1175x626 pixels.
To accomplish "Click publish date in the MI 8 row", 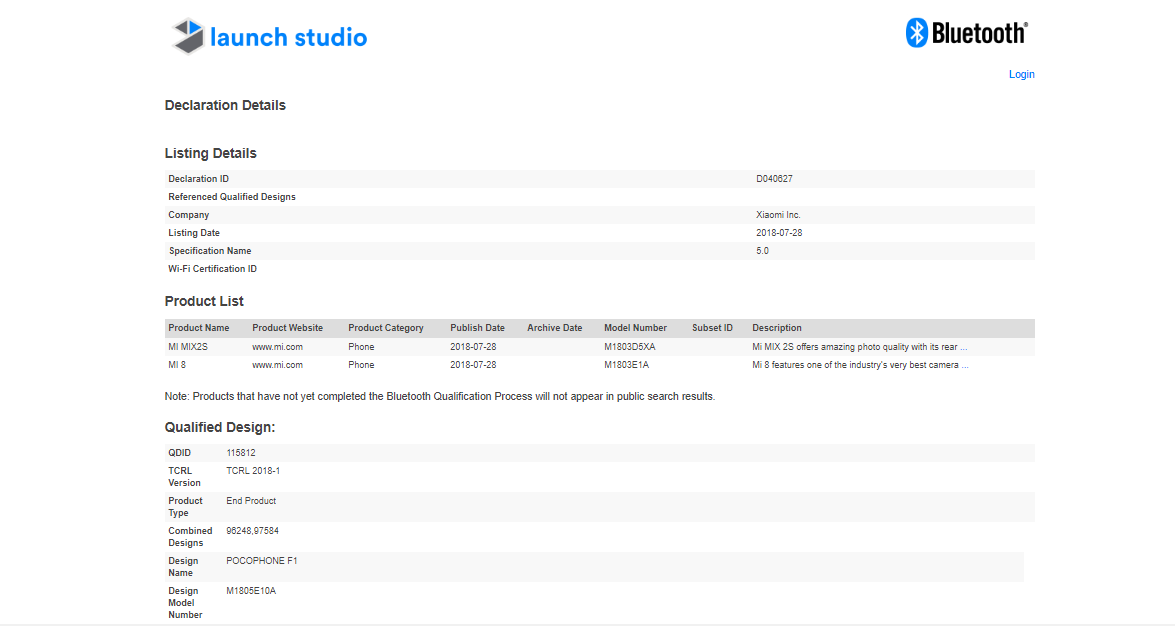I will click(x=473, y=365).
